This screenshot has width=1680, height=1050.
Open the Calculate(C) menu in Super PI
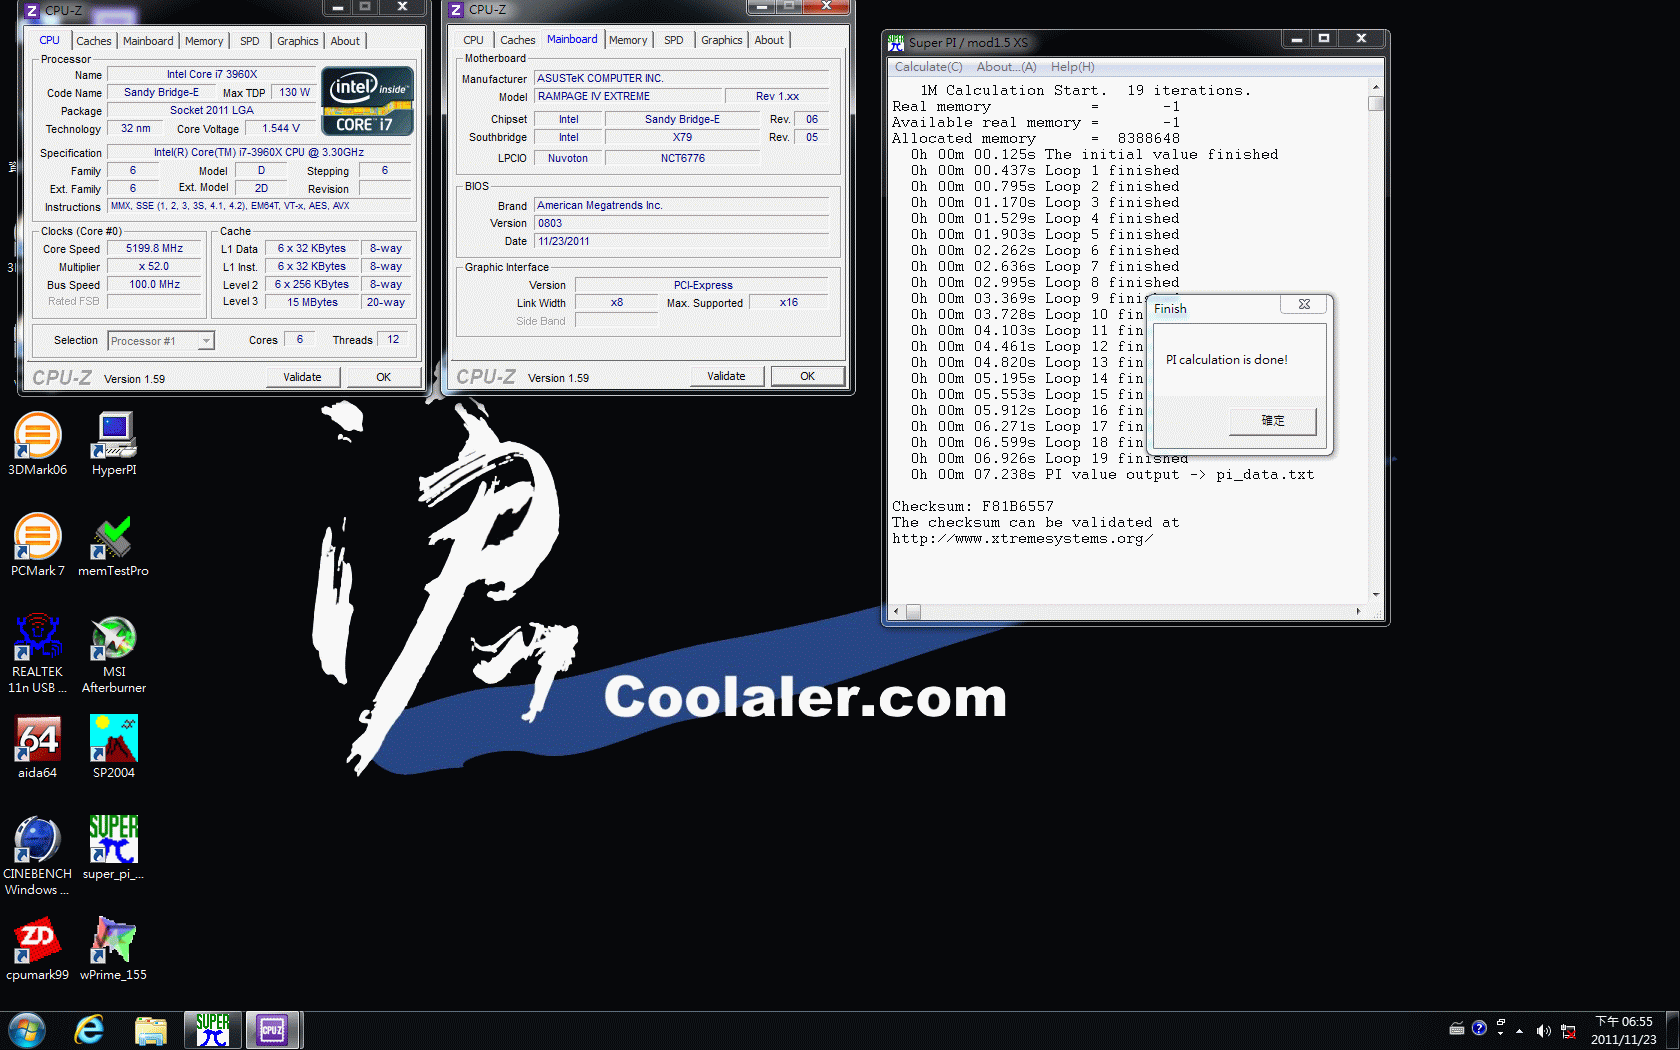point(928,67)
